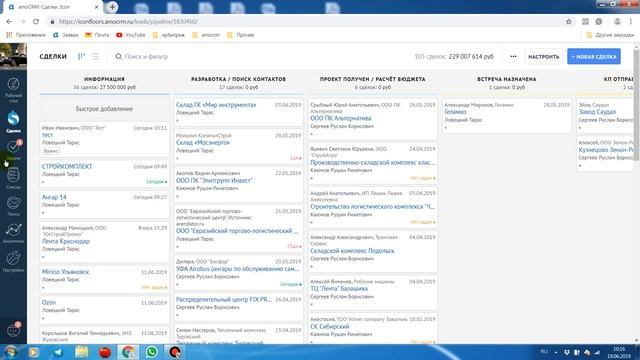Click the page vertical scrollbar
Viewport: 640px width, 360px height.
(636, 104)
